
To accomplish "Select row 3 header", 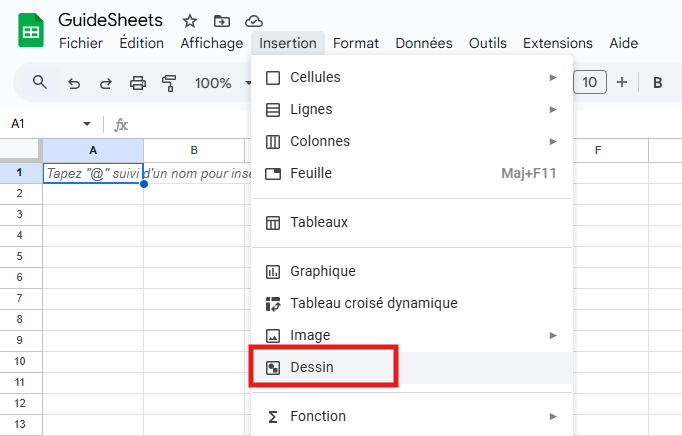I will pos(20,214).
